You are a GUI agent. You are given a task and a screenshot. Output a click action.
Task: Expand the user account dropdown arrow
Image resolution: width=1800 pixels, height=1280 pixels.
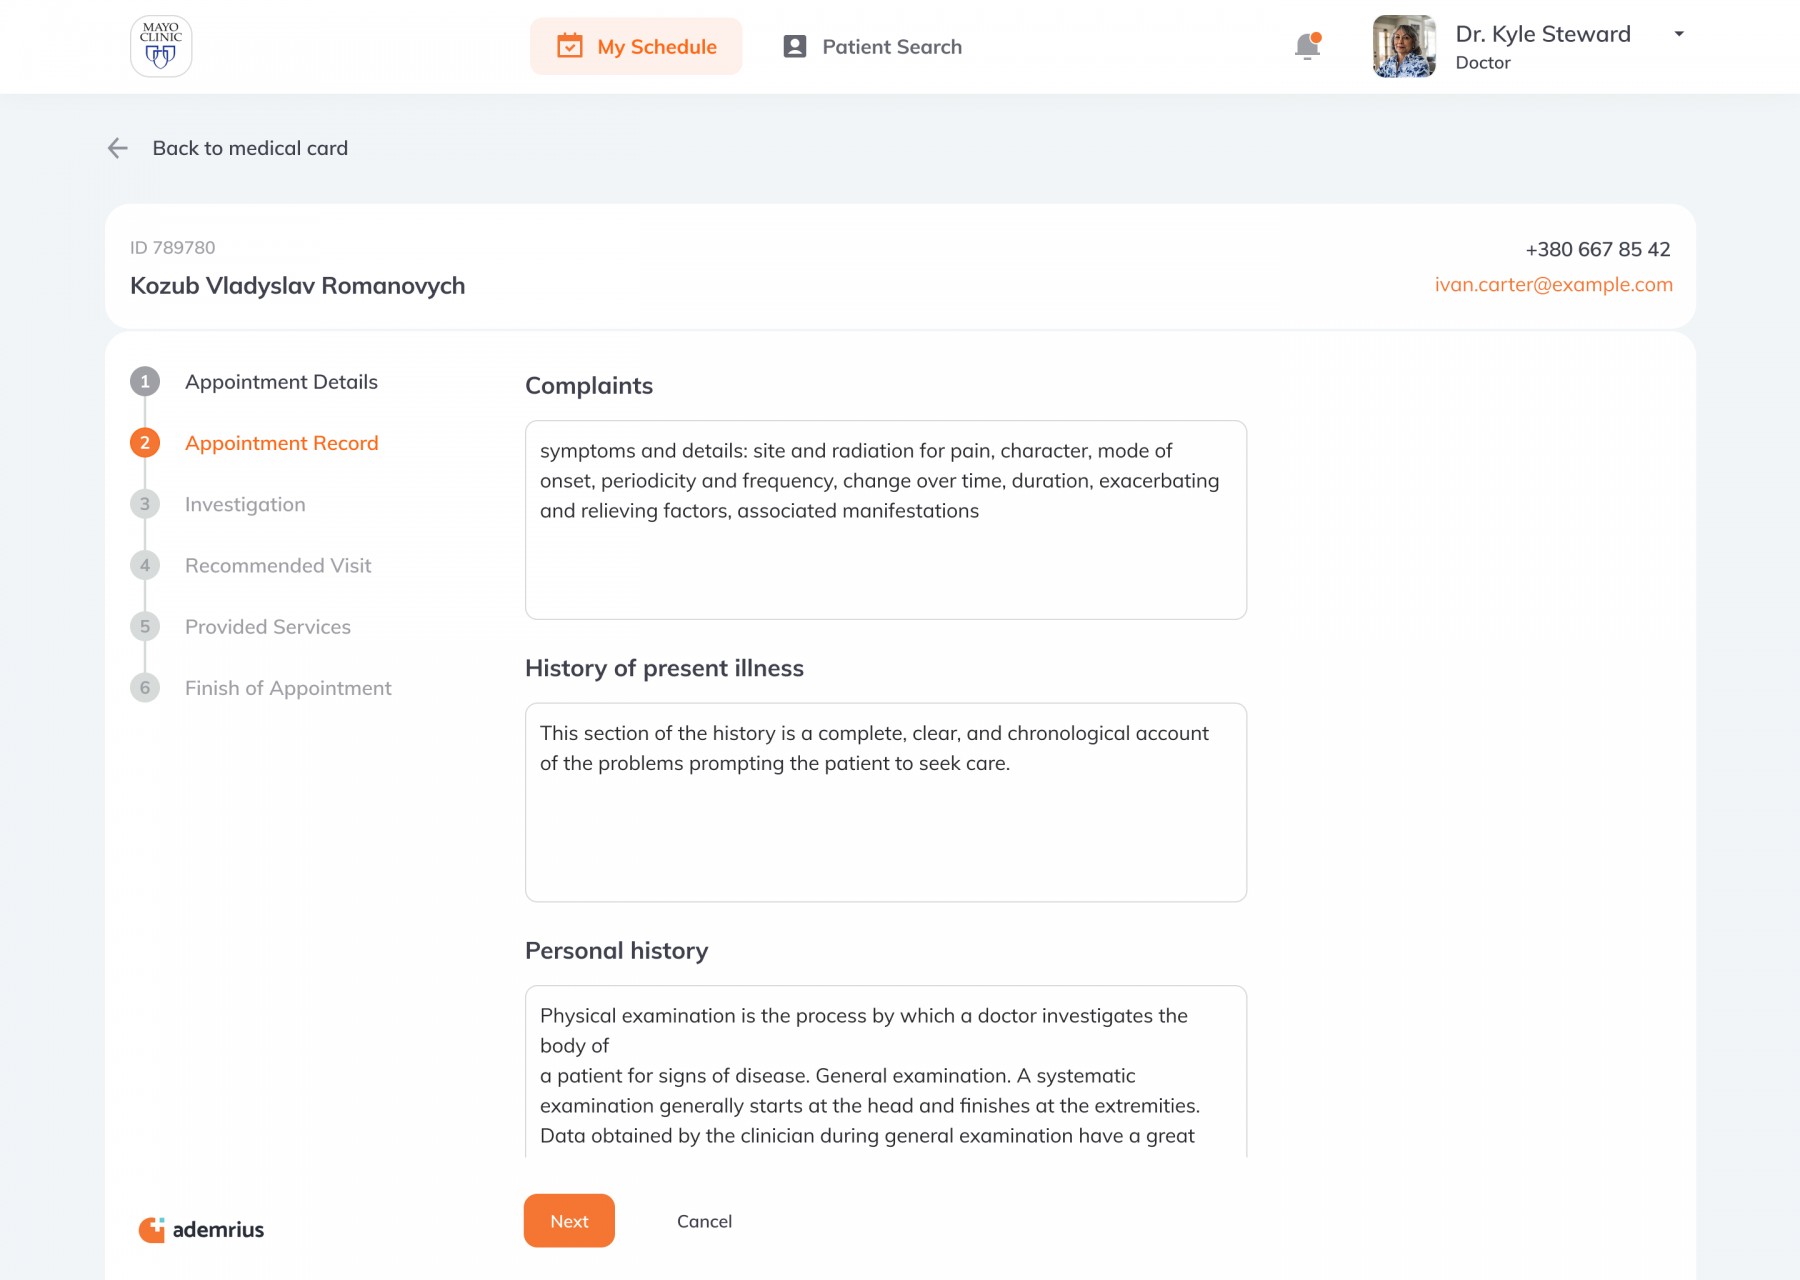pos(1679,34)
